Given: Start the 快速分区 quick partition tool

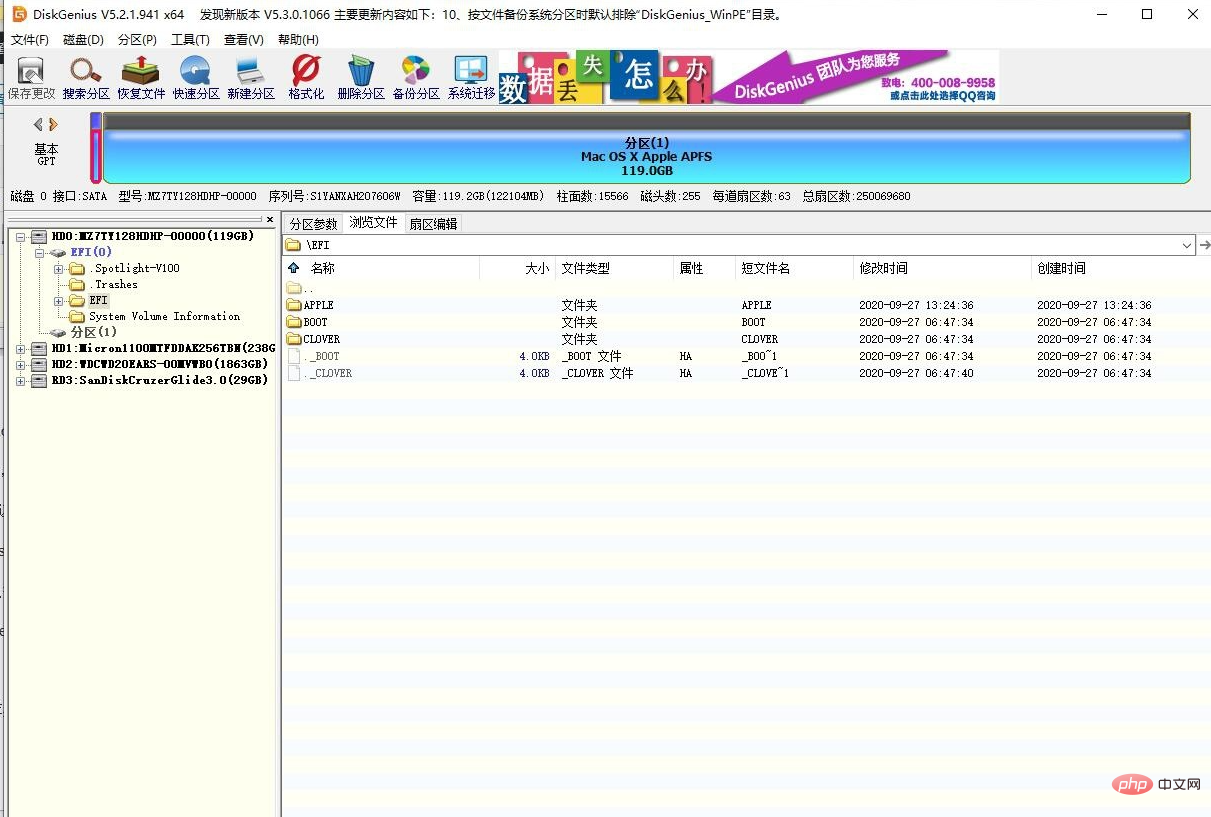Looking at the screenshot, I should 195,78.
